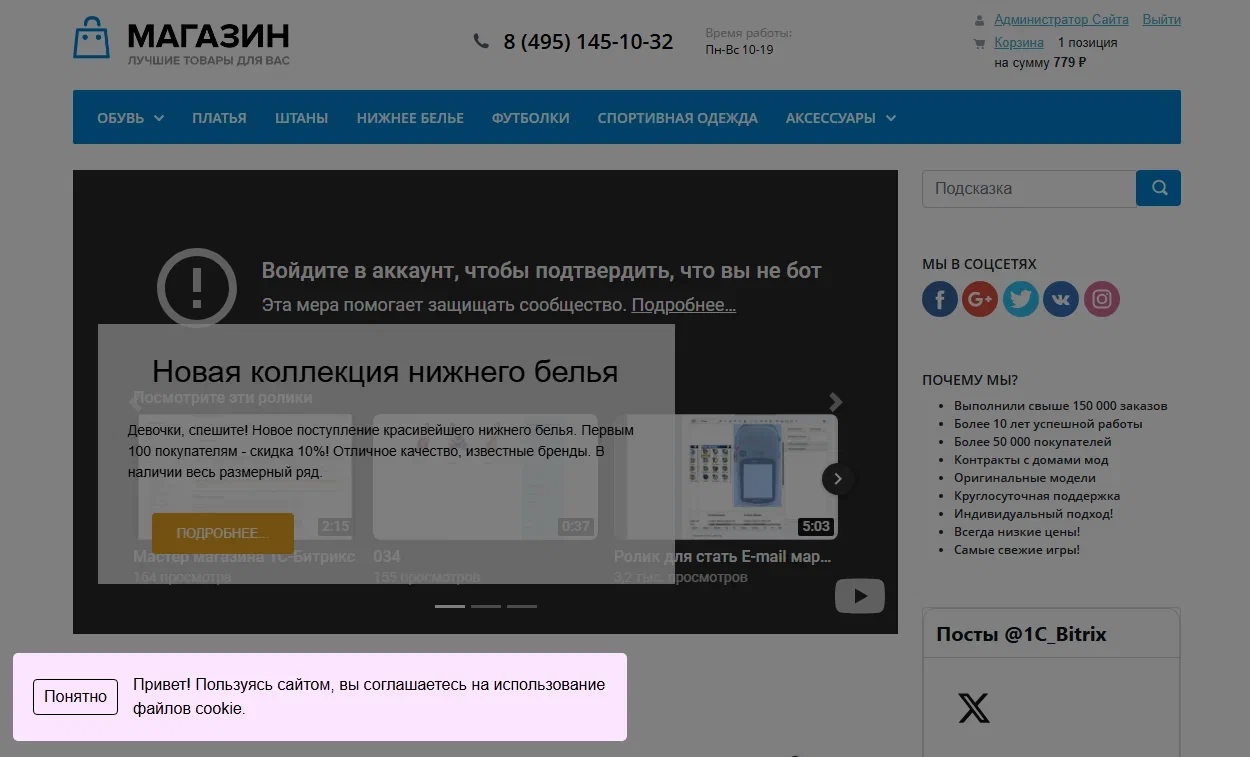Click the magnifier search button
The height and width of the screenshot is (757, 1250).
pos(1158,188)
